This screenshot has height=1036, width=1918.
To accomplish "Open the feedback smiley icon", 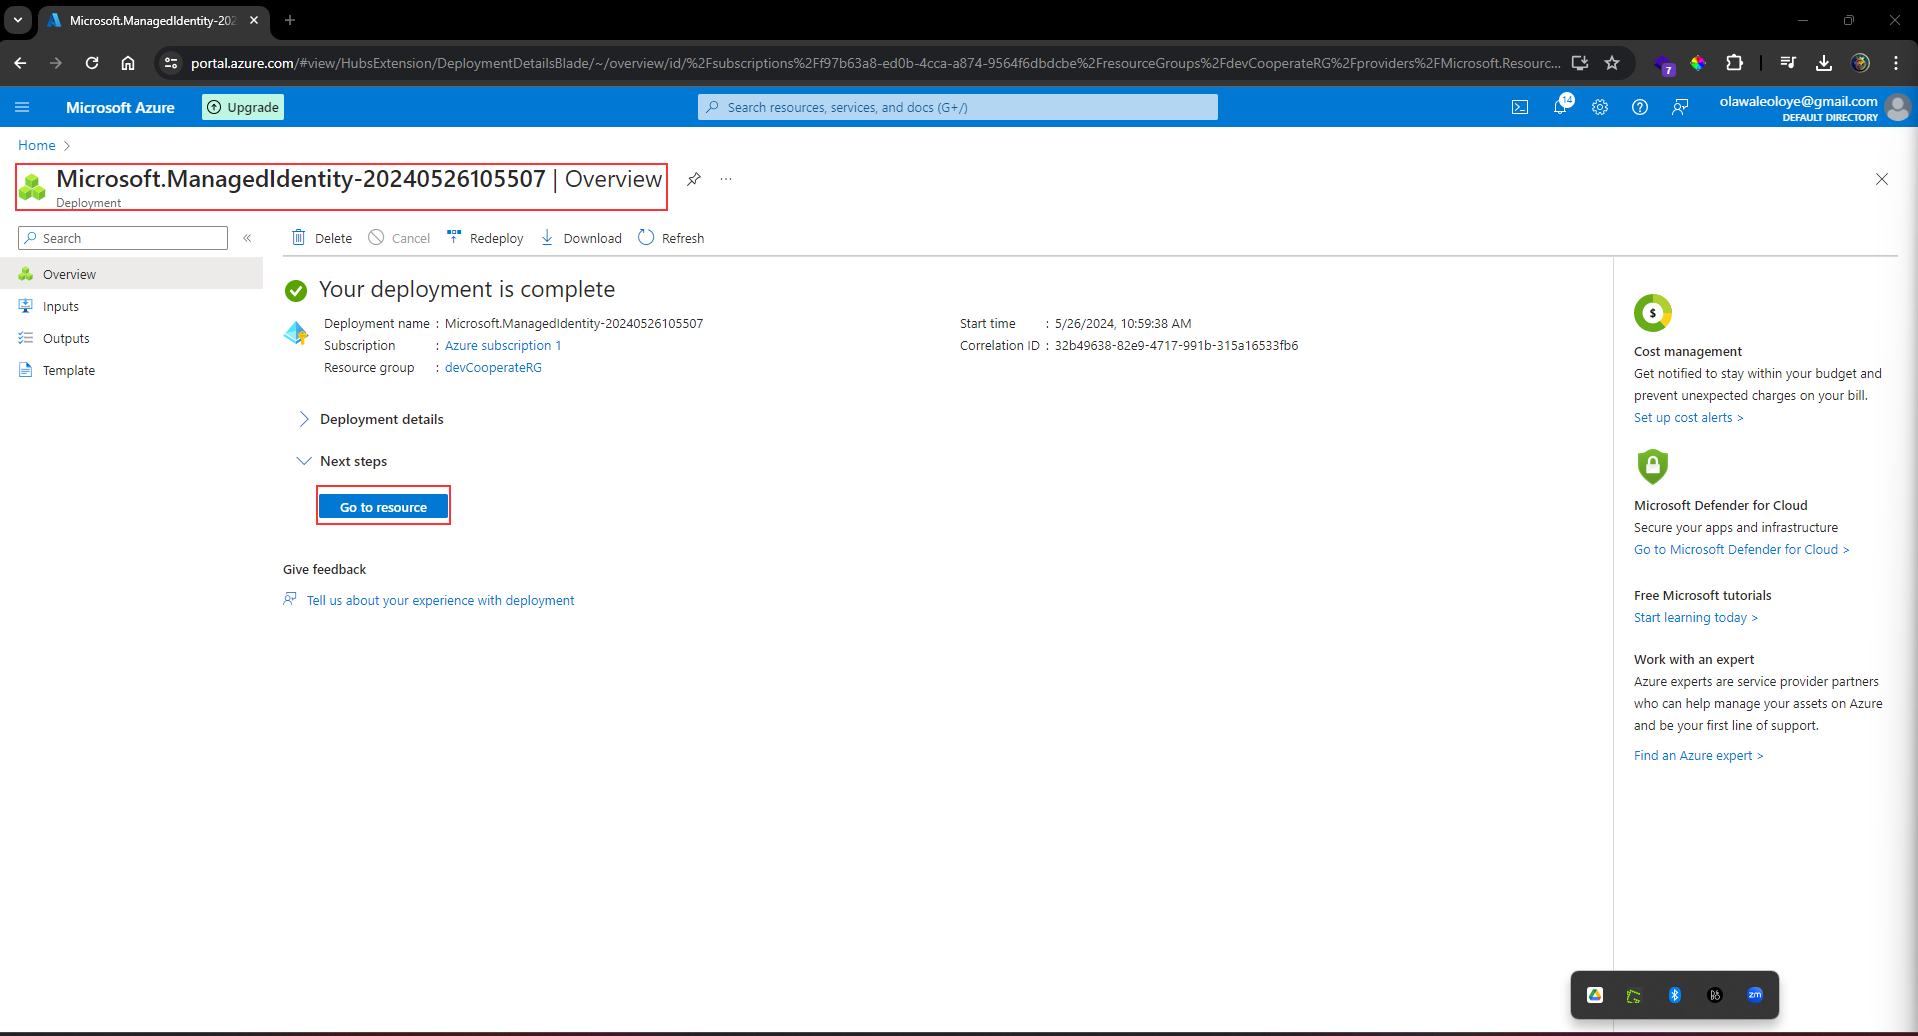I will point(1680,107).
